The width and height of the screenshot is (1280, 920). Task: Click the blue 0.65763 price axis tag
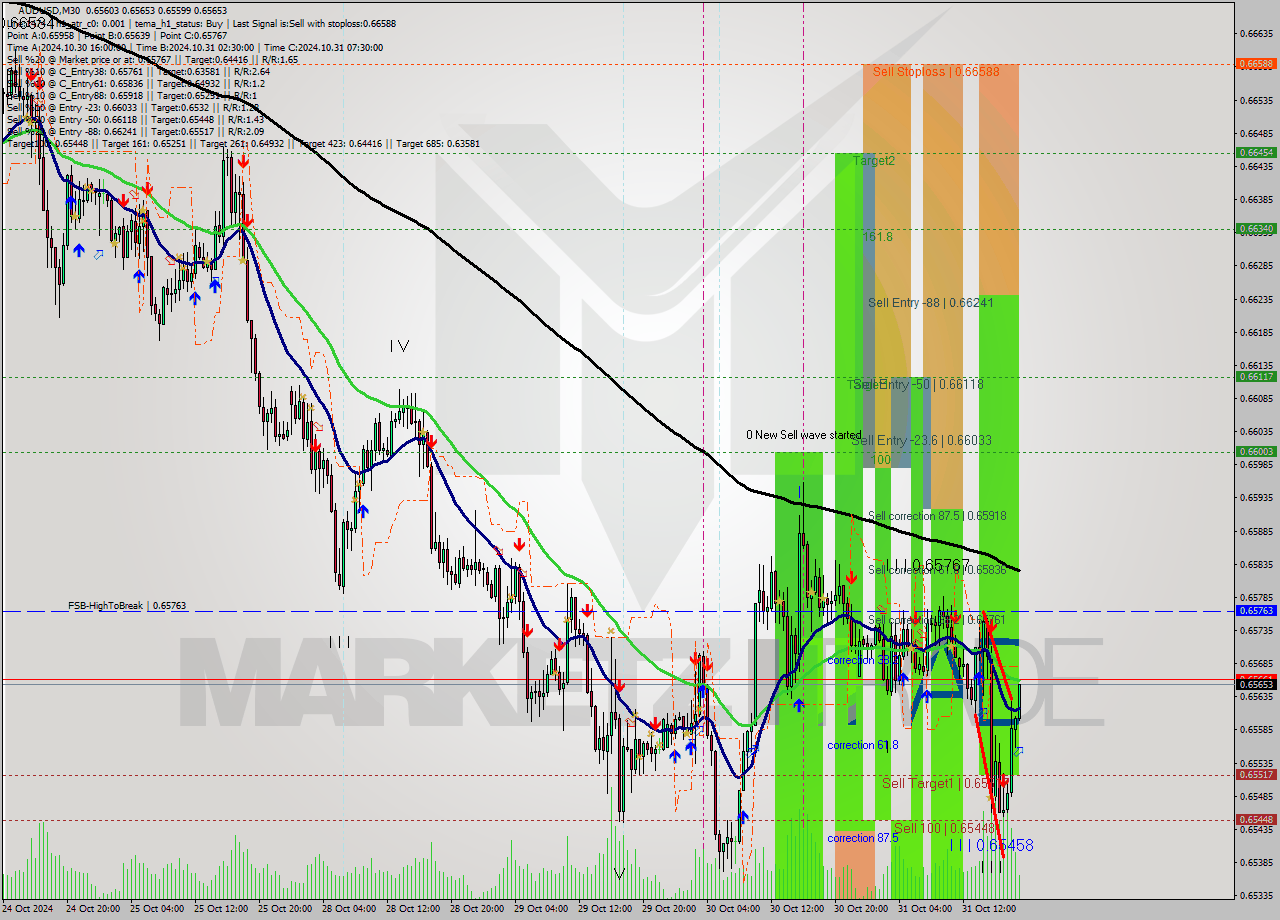[1256, 610]
